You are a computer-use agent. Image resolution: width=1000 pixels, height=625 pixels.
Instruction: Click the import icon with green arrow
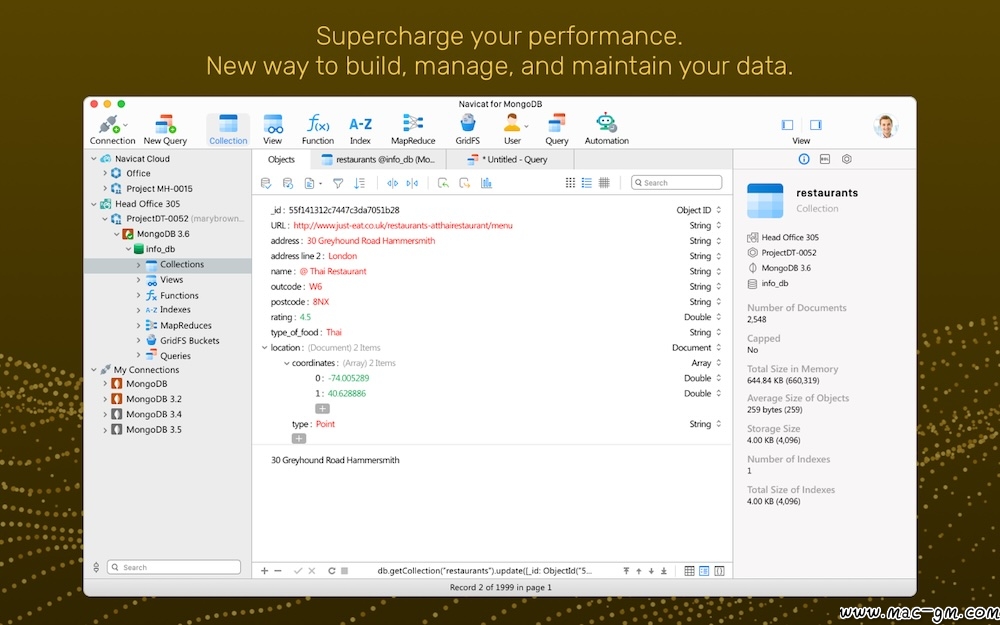tap(443, 183)
